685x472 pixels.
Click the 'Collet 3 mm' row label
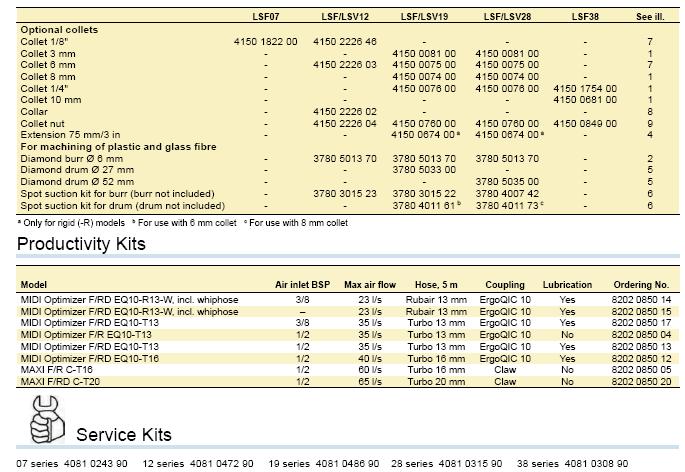pos(48,54)
